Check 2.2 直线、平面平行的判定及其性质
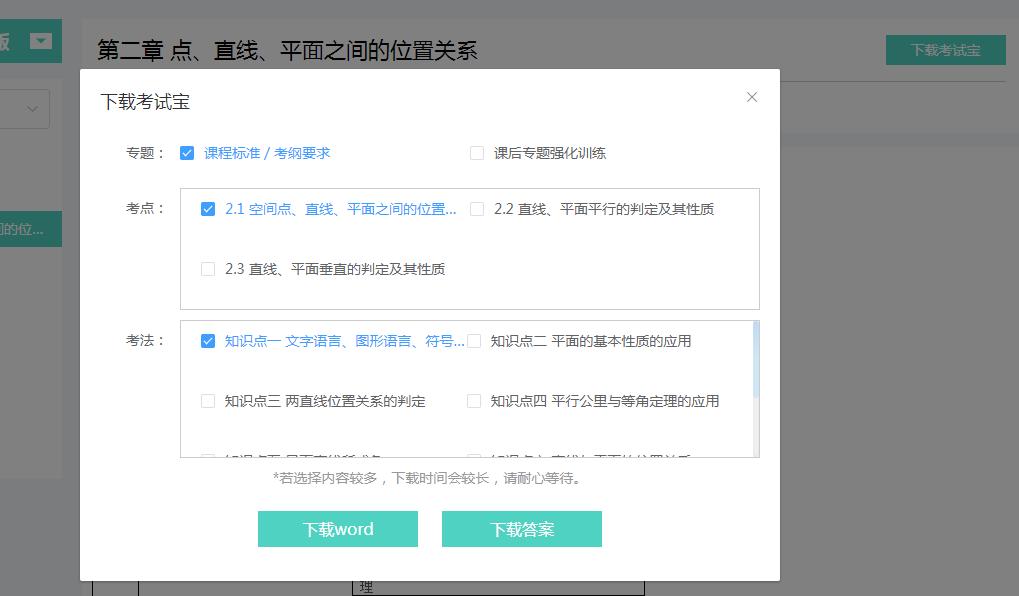This screenshot has width=1019, height=596. coord(474,209)
